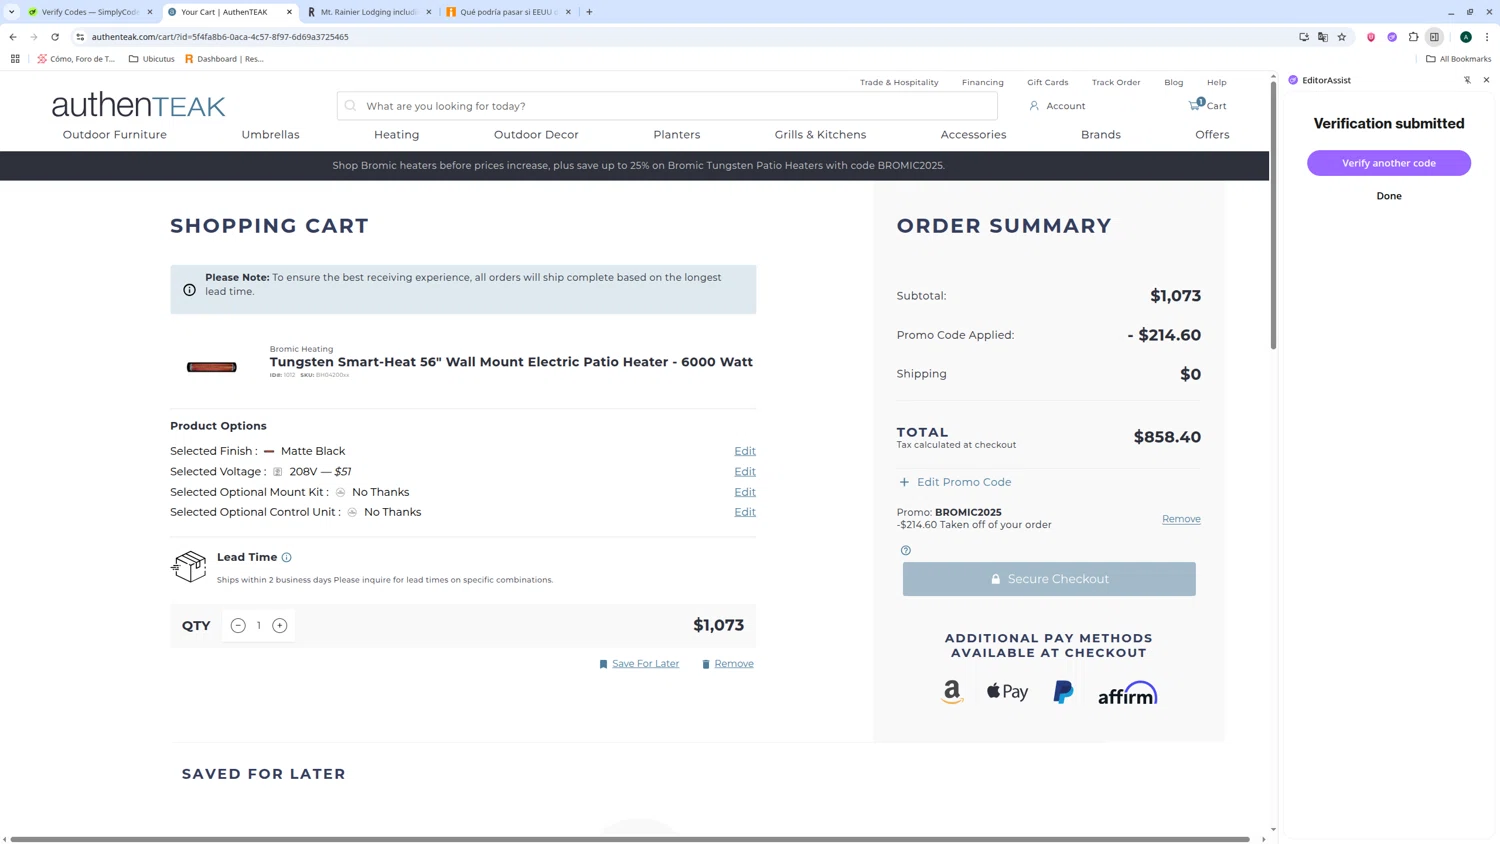Click the Bromic heater product thumbnail
This screenshot has height=844, width=1500.
(x=212, y=367)
